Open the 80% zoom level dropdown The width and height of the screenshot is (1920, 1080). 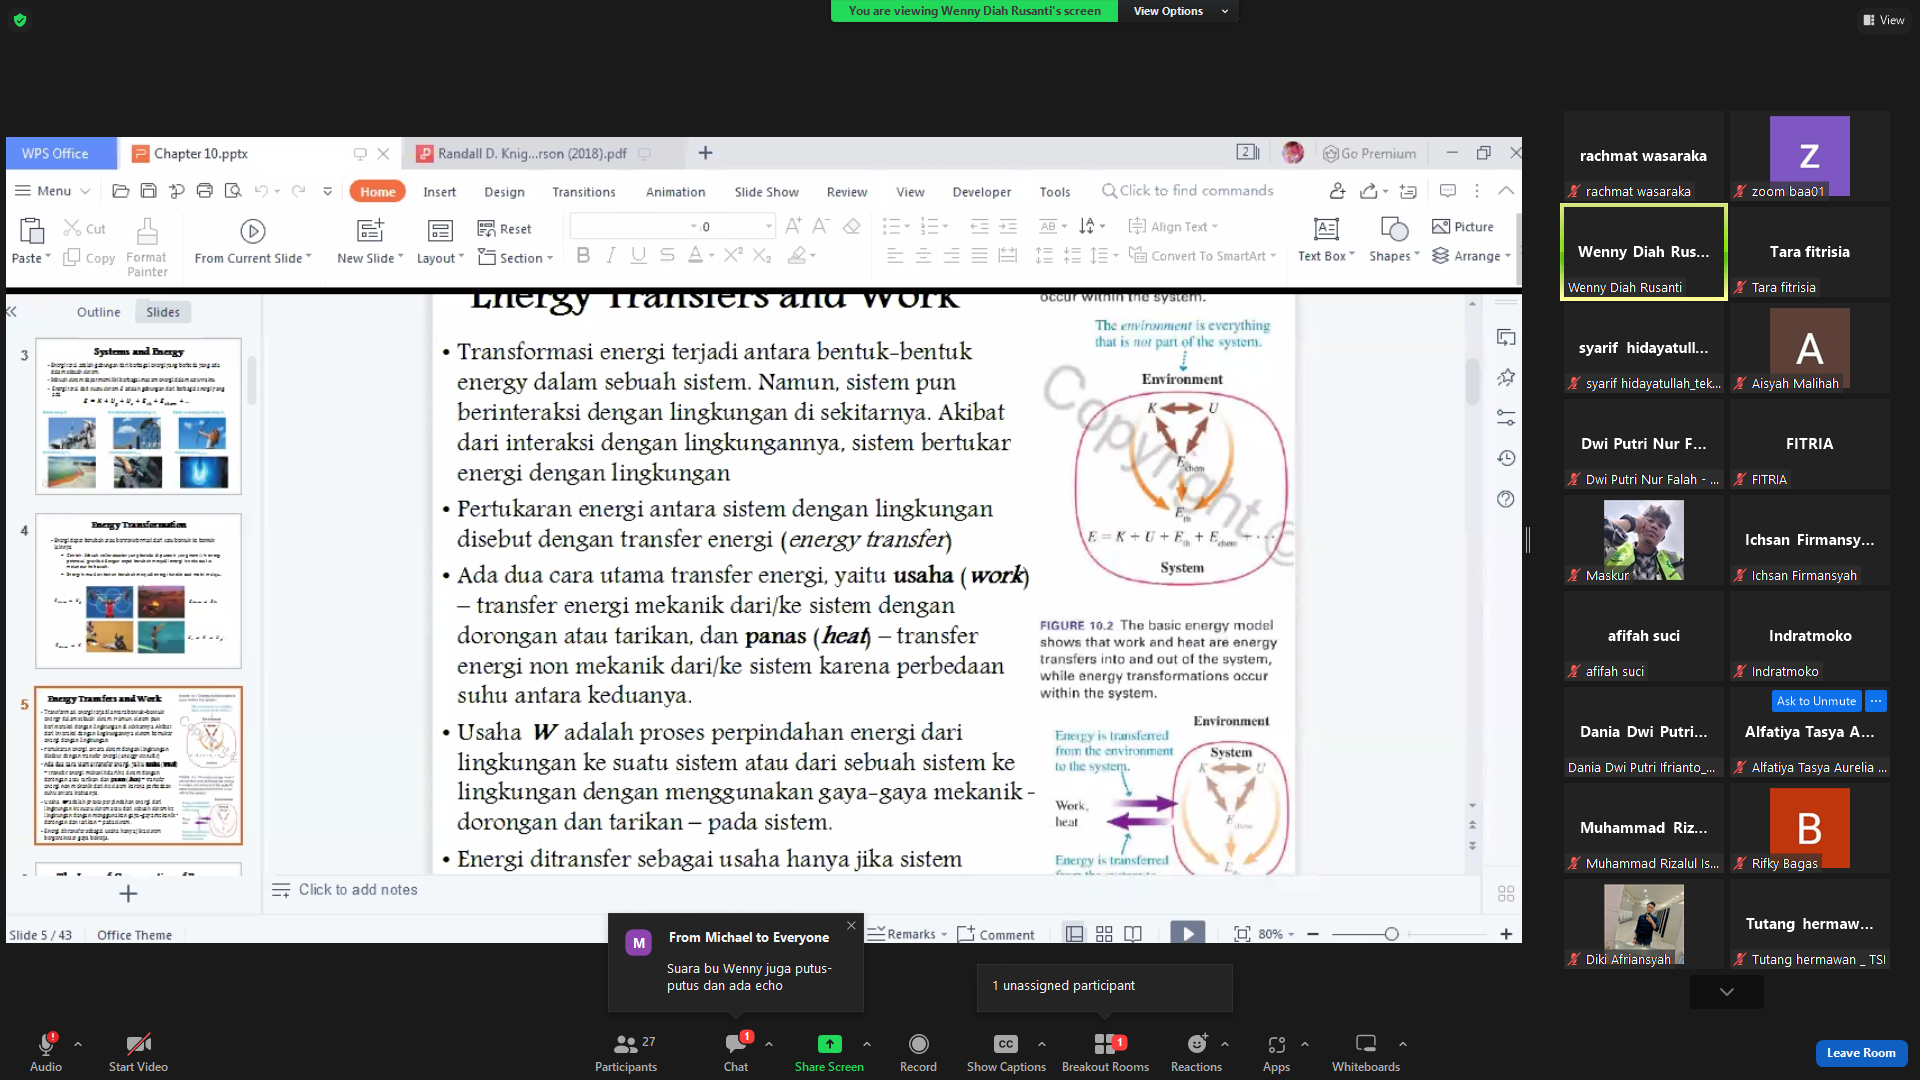coord(1276,934)
